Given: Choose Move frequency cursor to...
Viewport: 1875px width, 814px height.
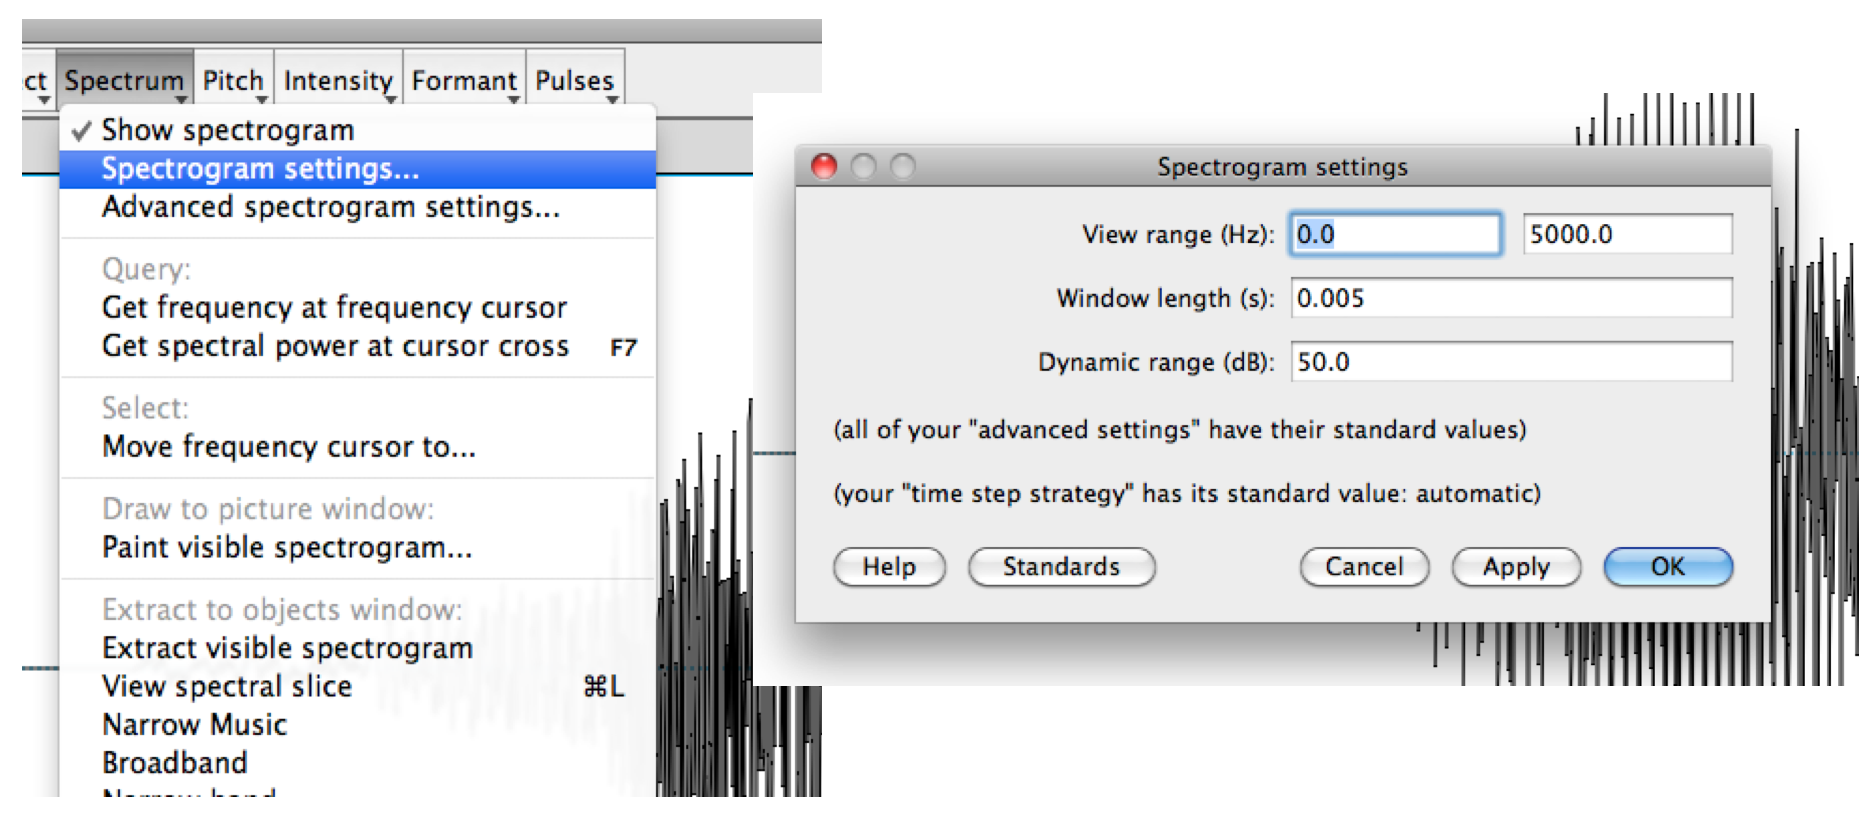Looking at the screenshot, I should tap(357, 446).
